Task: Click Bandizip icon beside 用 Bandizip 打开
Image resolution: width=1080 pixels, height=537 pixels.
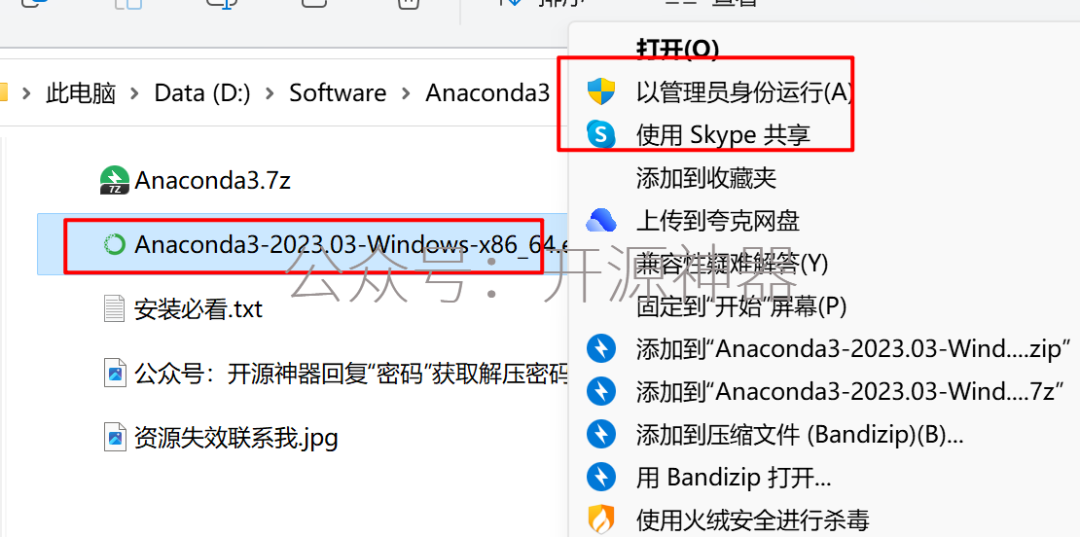Action: coord(601,476)
